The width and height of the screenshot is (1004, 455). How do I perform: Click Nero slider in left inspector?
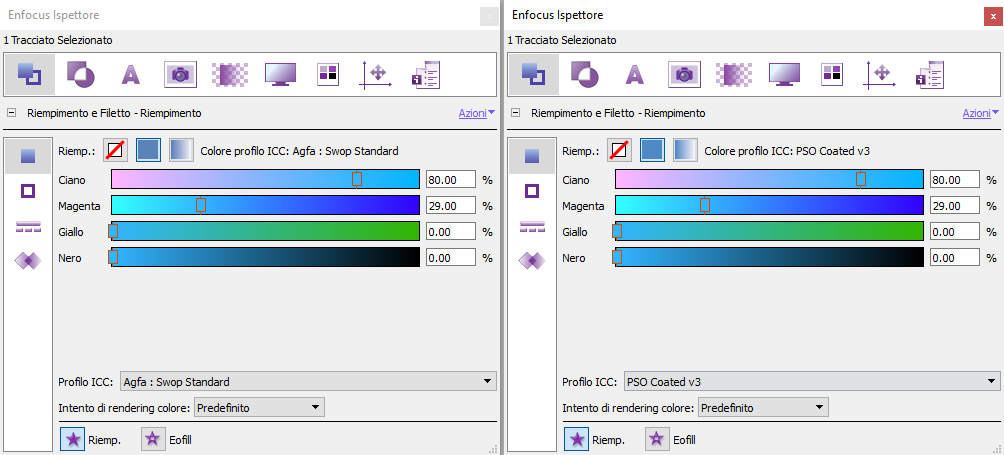266,257
